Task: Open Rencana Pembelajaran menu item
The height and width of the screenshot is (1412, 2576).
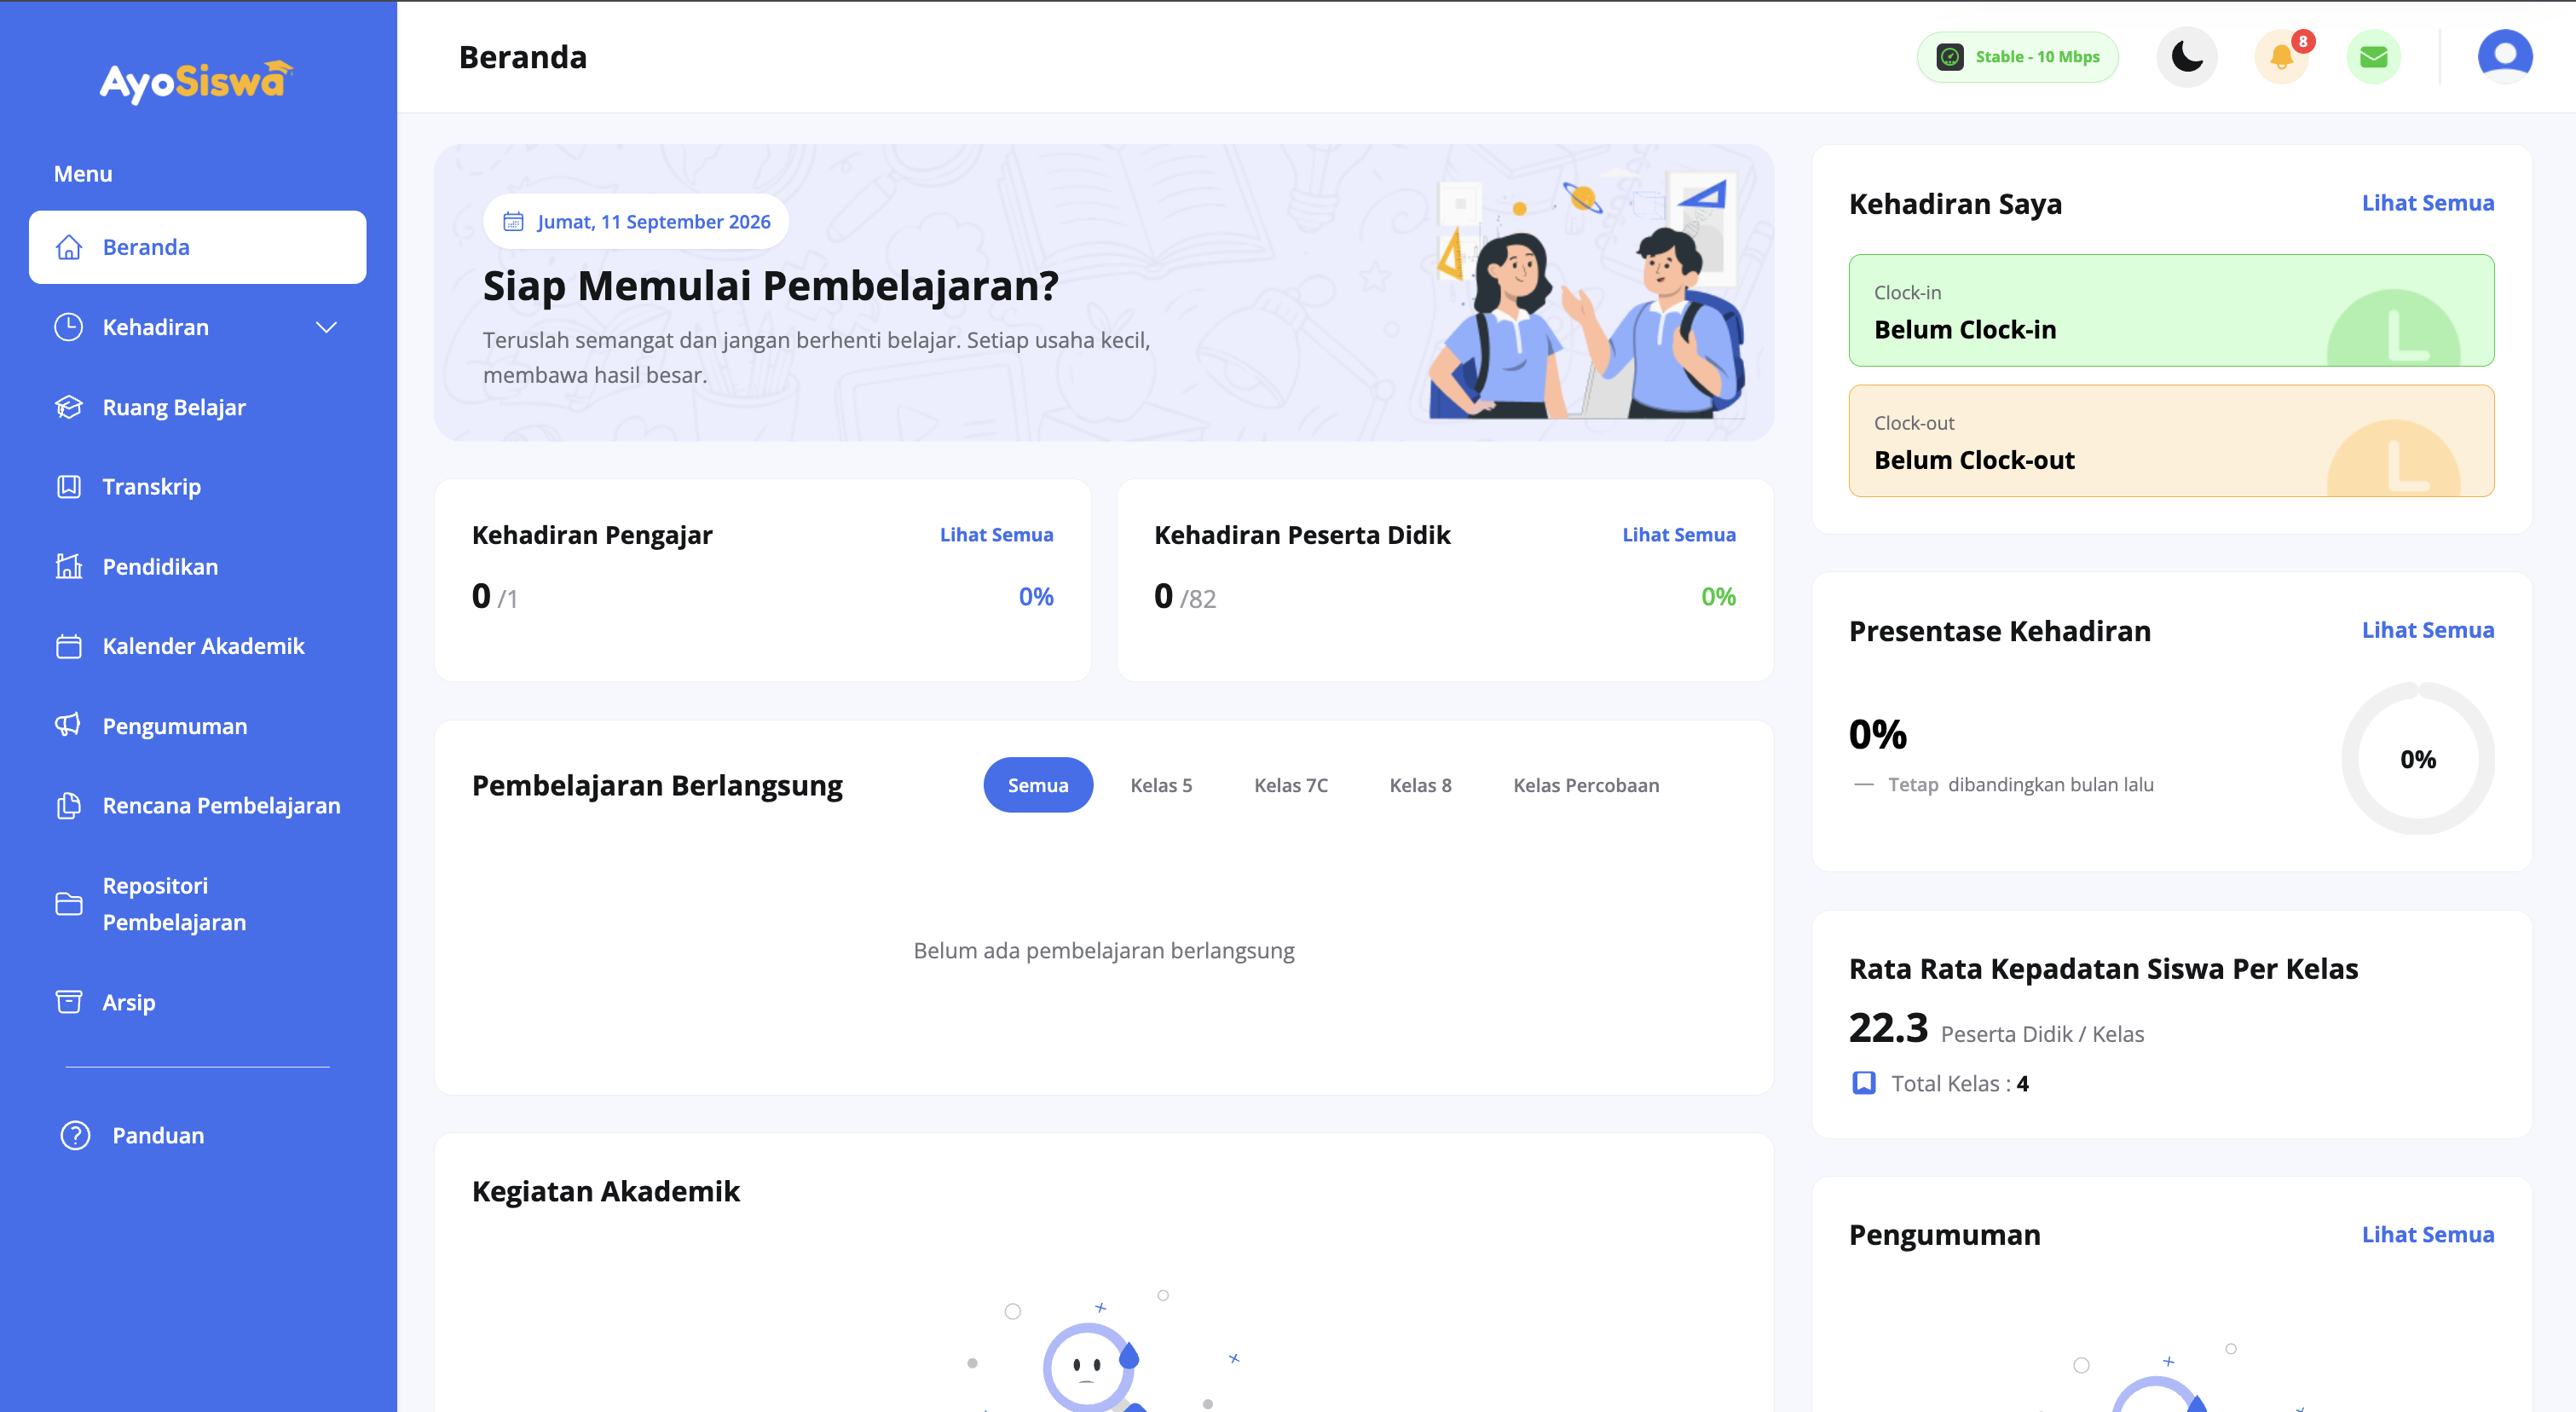Action: point(197,806)
